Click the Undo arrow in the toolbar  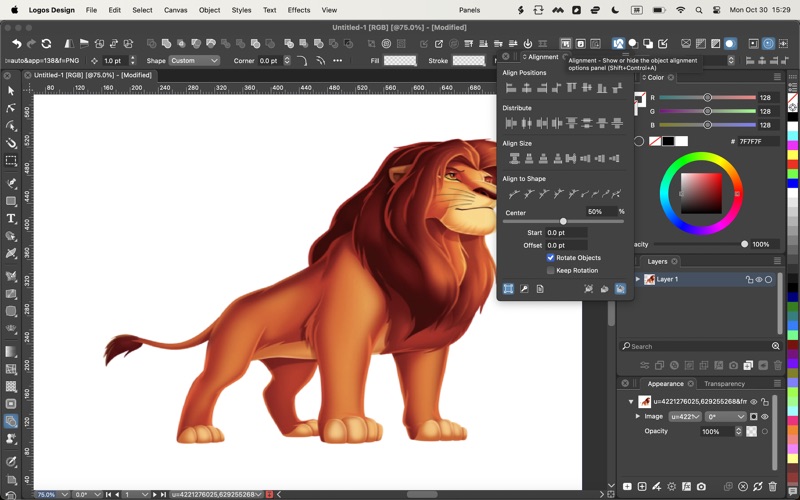[x=16, y=44]
